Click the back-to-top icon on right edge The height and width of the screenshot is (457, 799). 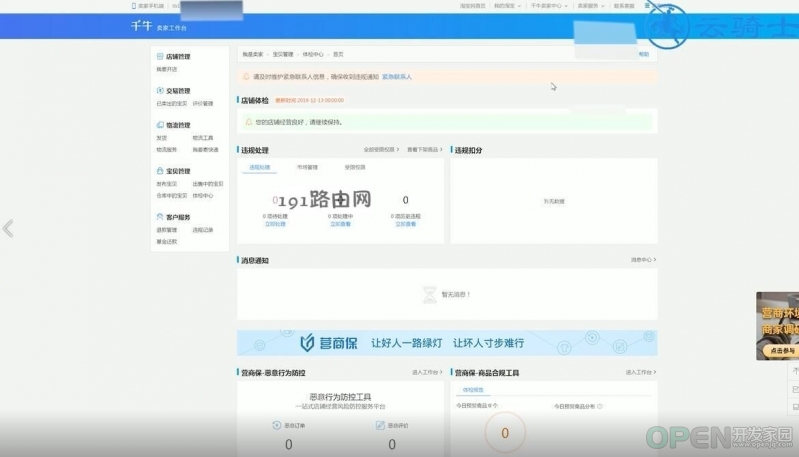click(x=795, y=371)
